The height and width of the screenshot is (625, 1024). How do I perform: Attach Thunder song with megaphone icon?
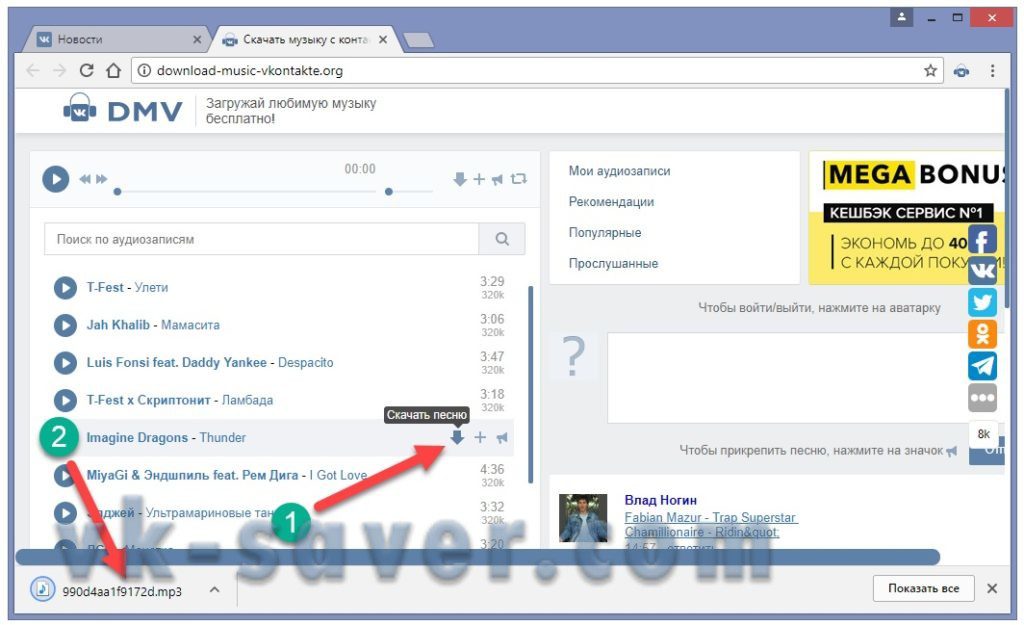502,438
